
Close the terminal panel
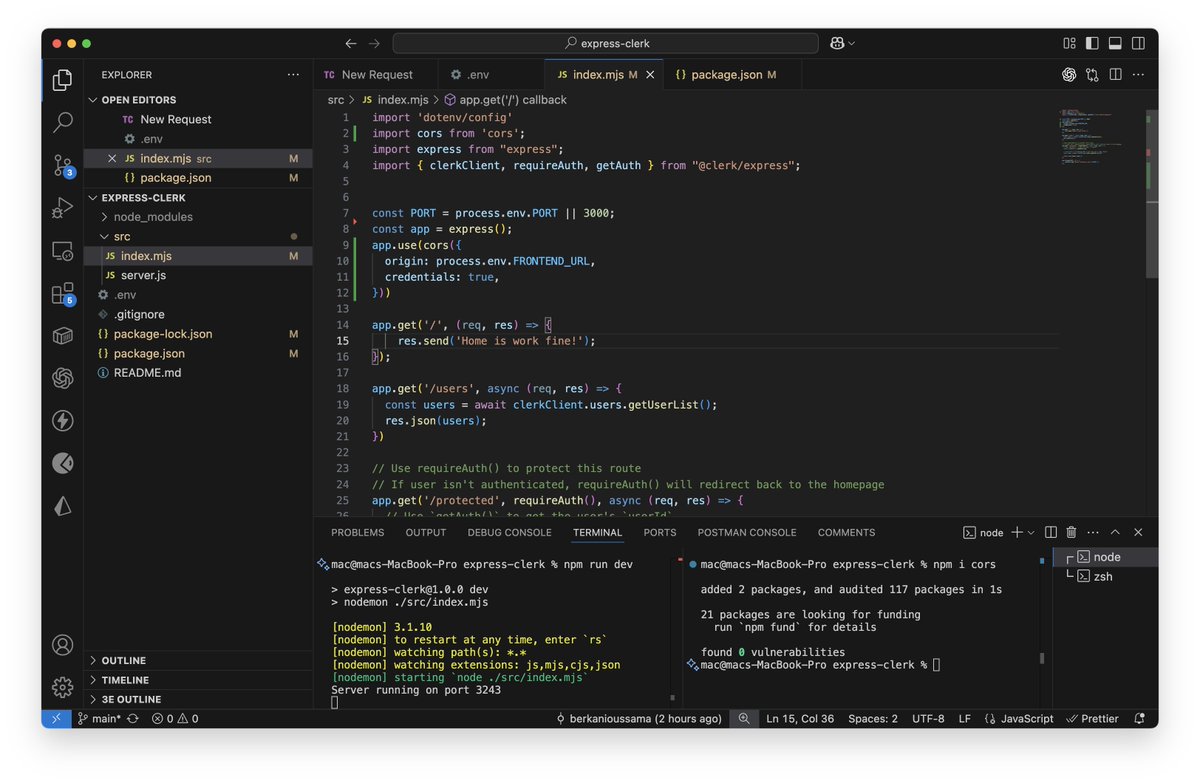point(1138,533)
